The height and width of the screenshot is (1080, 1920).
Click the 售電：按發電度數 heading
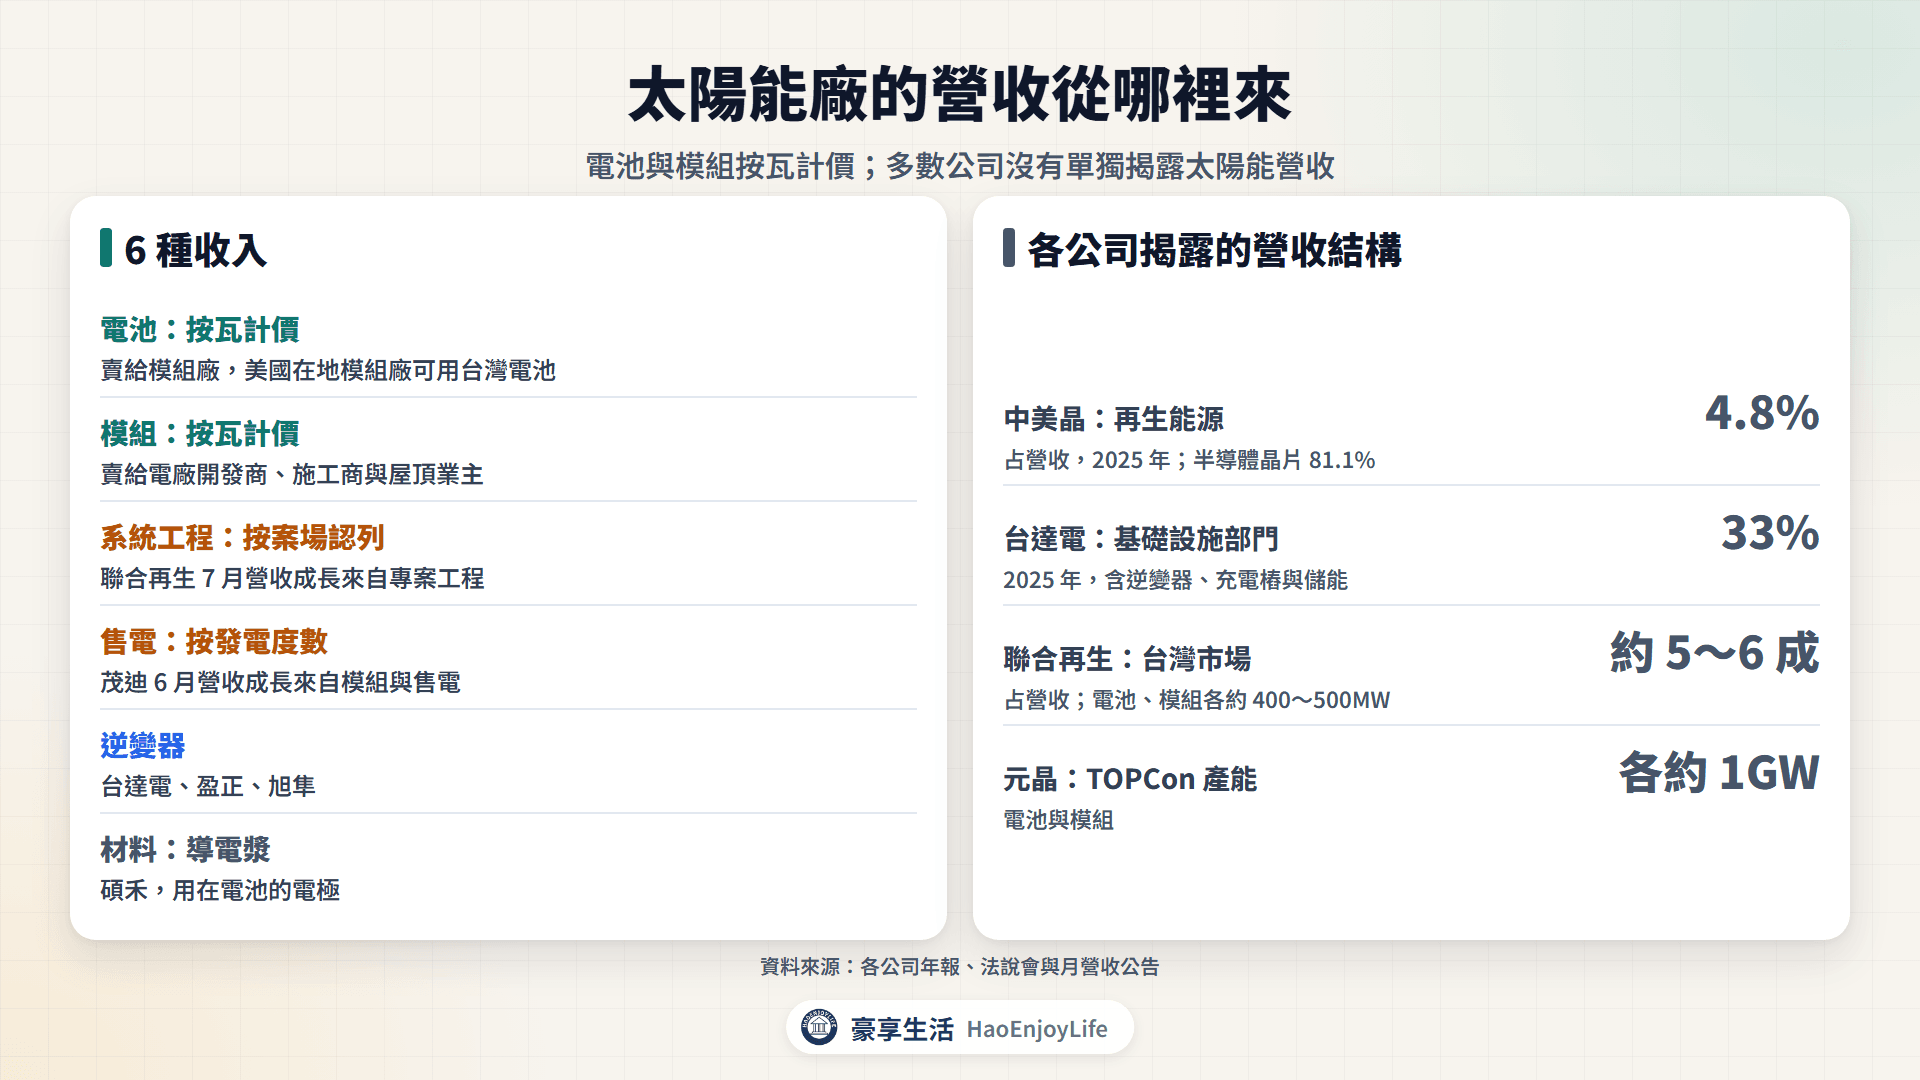point(214,642)
